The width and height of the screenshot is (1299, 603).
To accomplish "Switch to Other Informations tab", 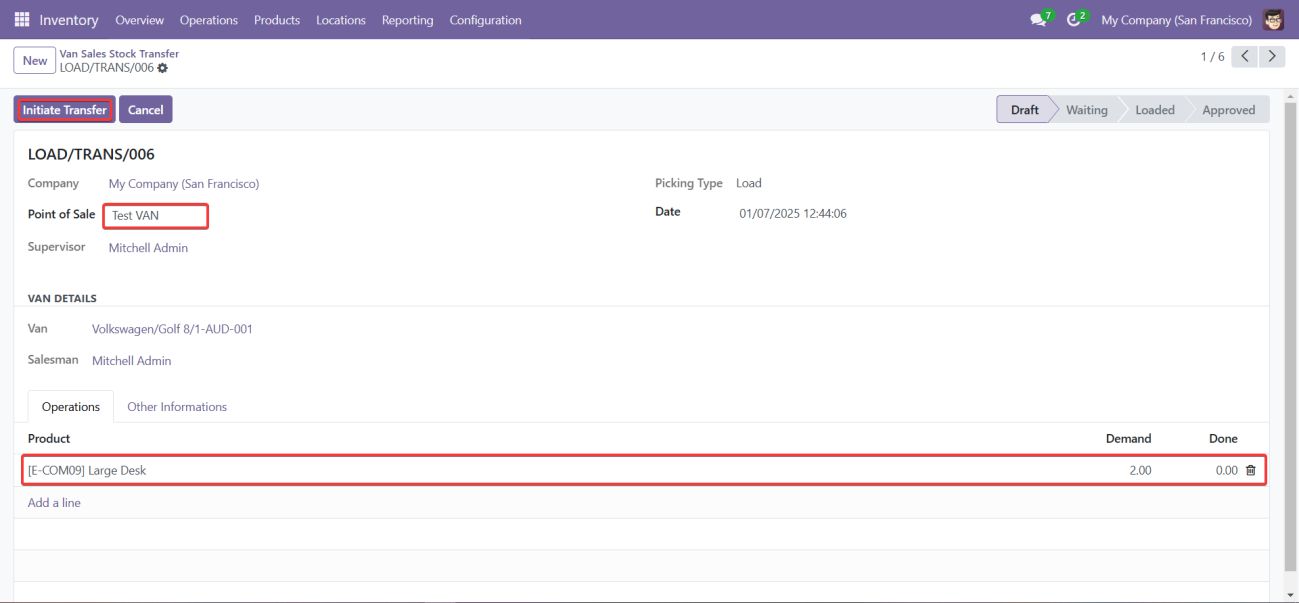I will coord(177,407).
